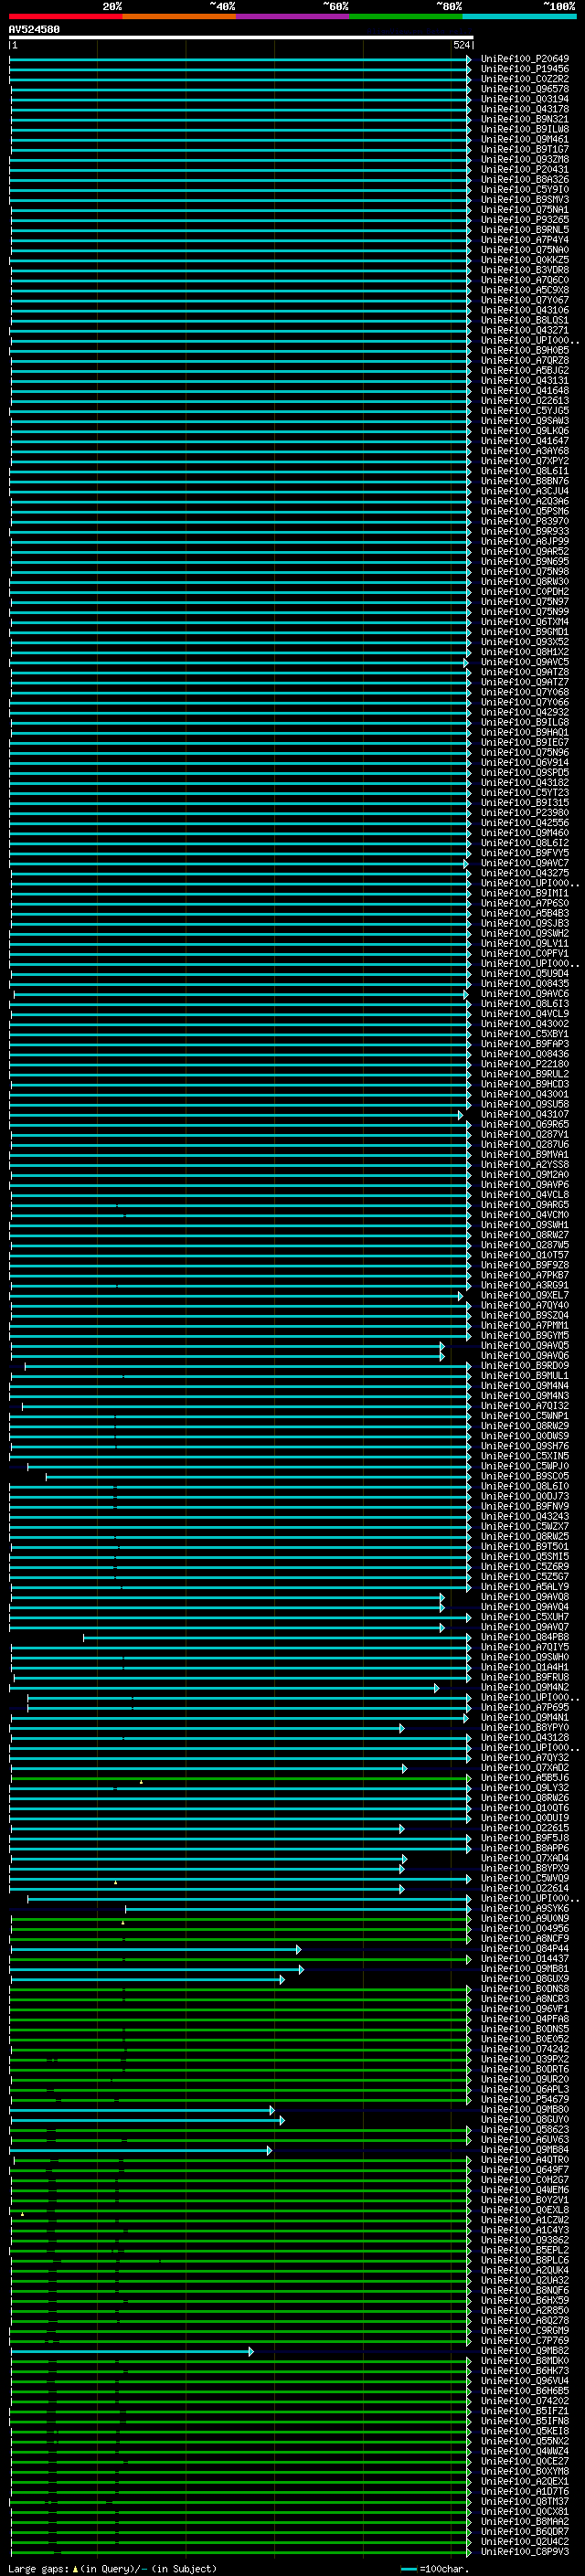Open hit UniRef100_P20649
Screen dimensions: 585x2576
(x=525, y=59)
